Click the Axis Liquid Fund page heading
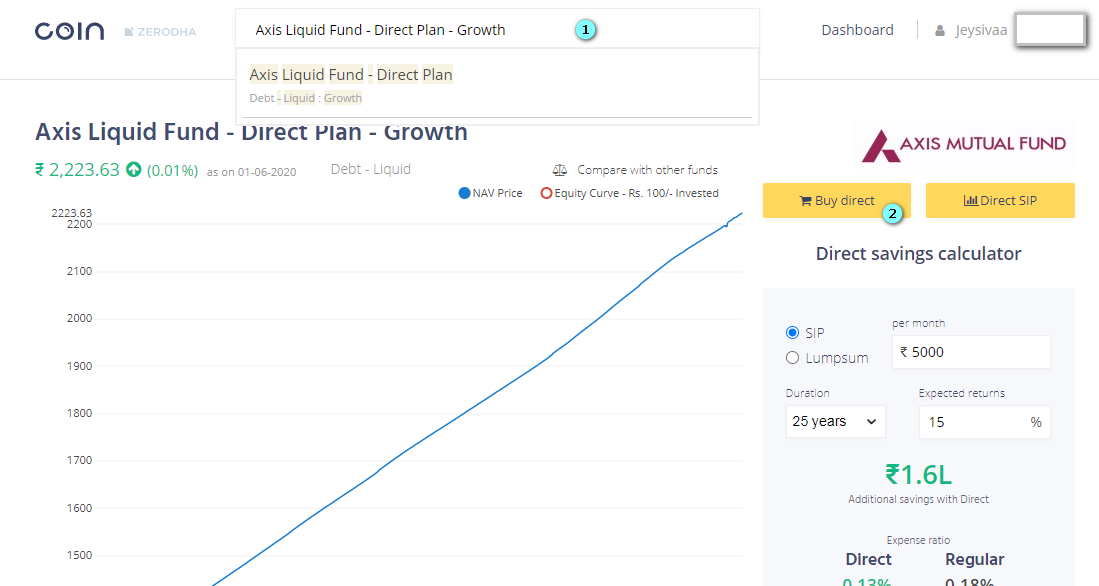 pos(251,132)
